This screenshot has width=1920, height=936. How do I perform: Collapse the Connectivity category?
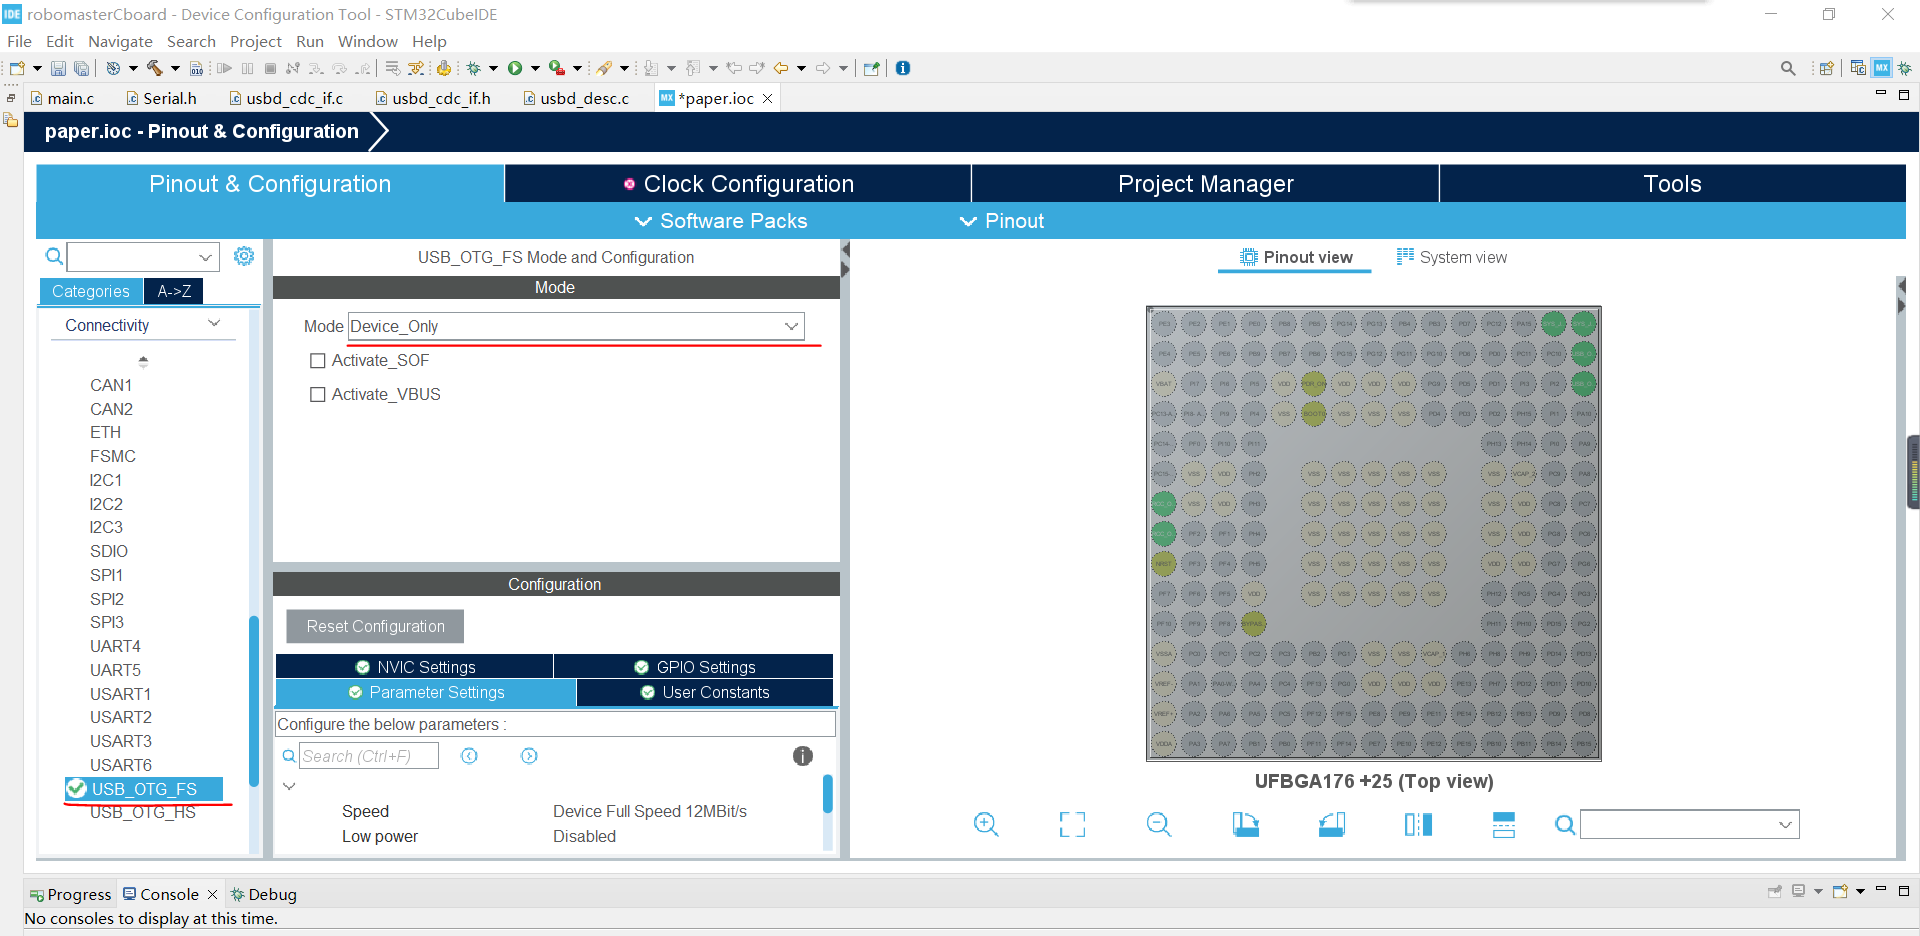tap(214, 324)
